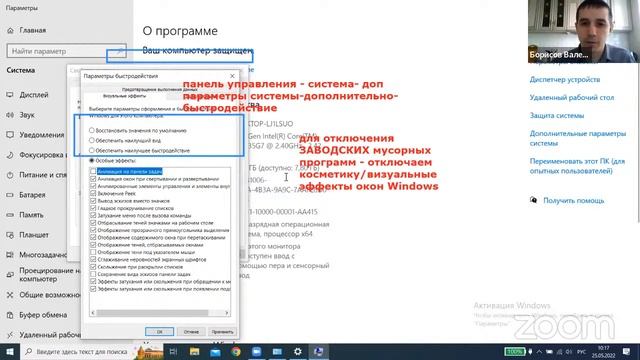Select Восстановить значения по умолчанию radio
This screenshot has height=360, width=640.
click(91, 130)
